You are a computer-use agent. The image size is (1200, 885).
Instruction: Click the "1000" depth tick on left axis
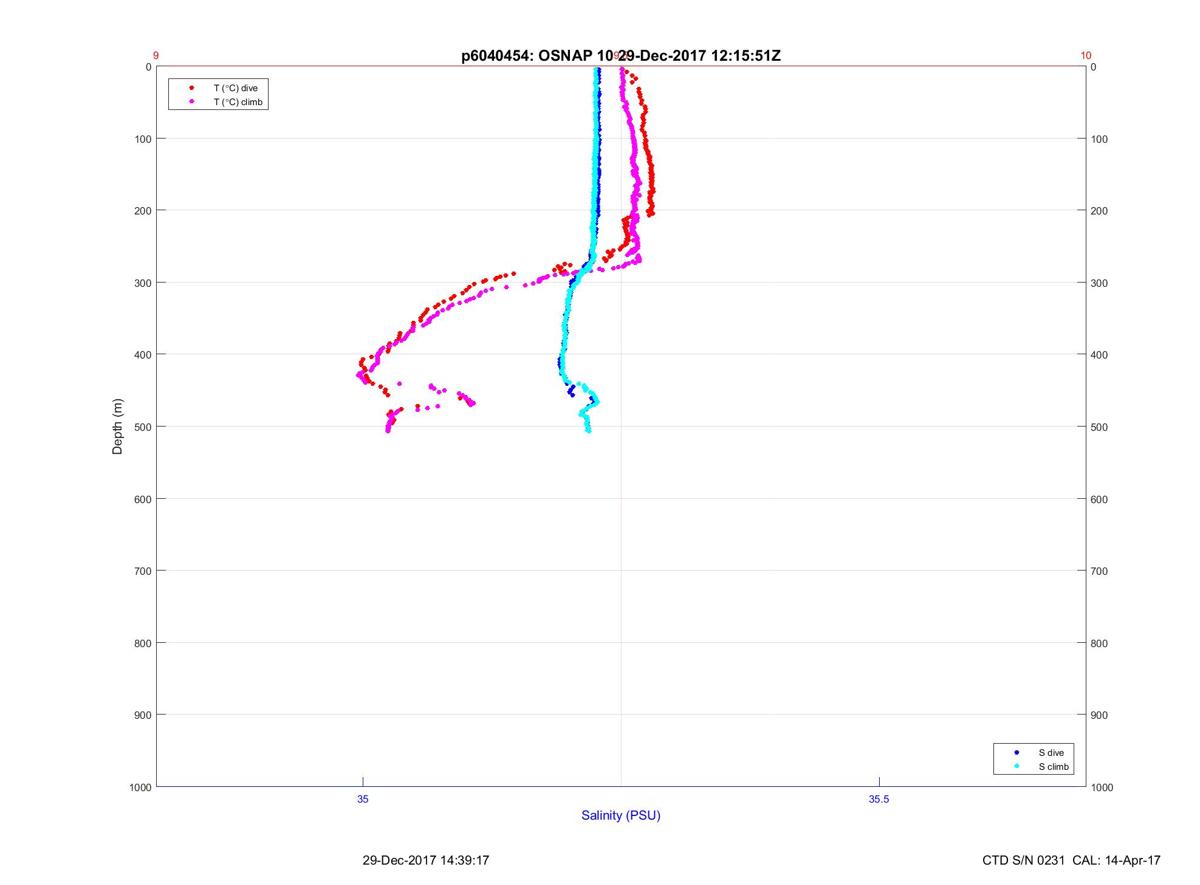click(140, 787)
